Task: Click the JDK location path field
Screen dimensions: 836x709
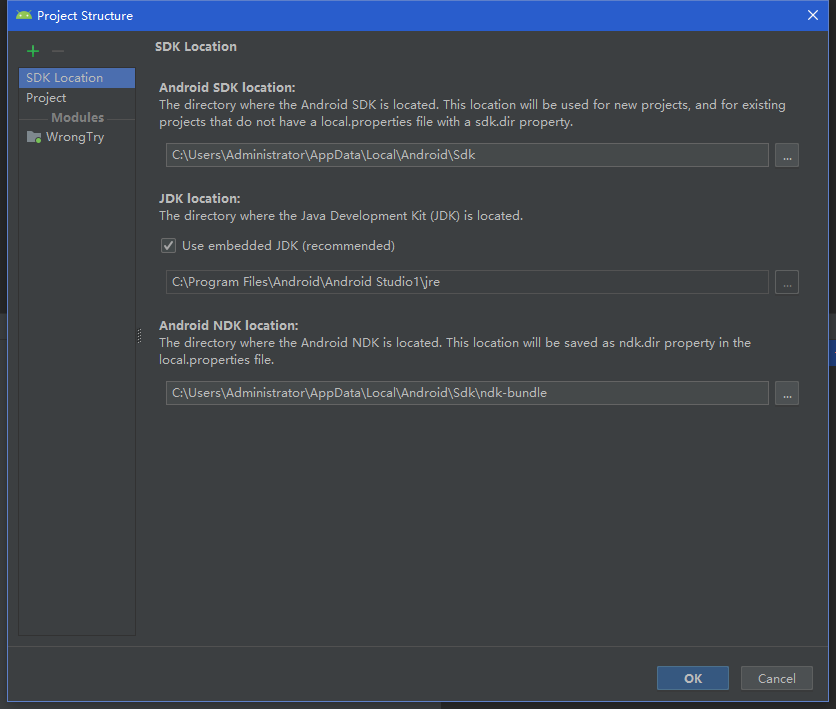Action: click(x=467, y=282)
